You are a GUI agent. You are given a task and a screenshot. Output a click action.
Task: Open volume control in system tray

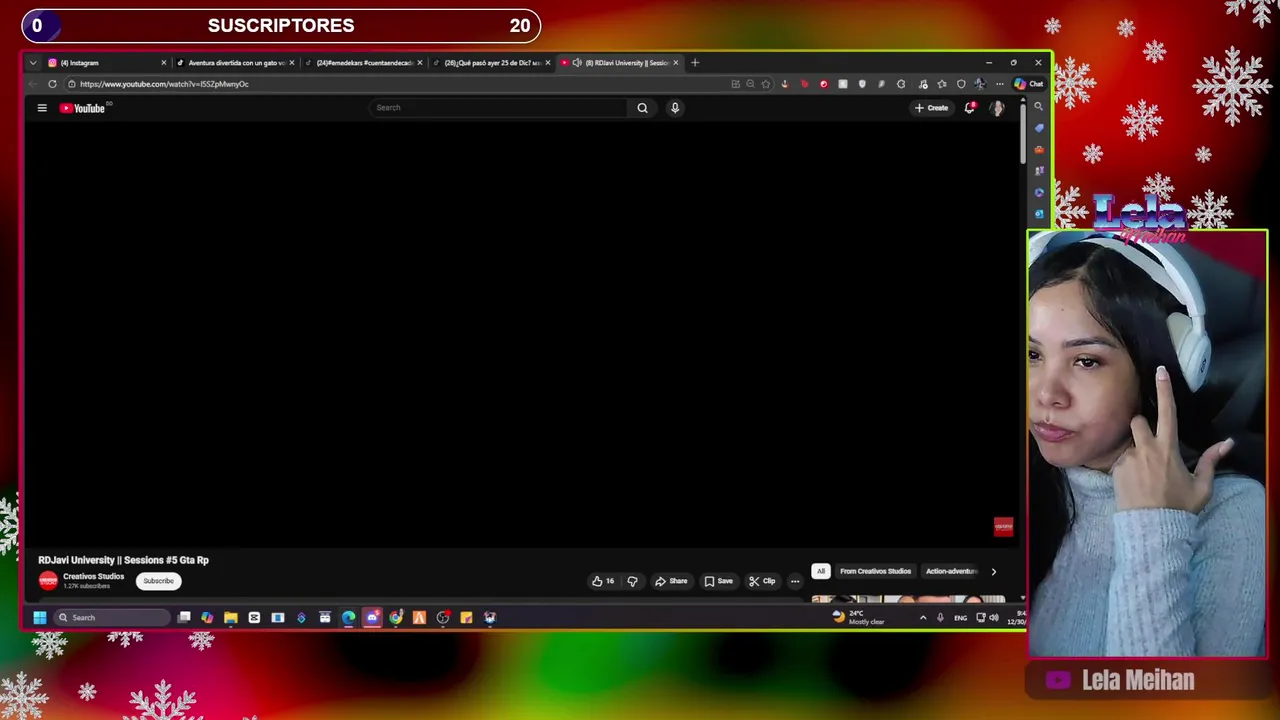[994, 618]
